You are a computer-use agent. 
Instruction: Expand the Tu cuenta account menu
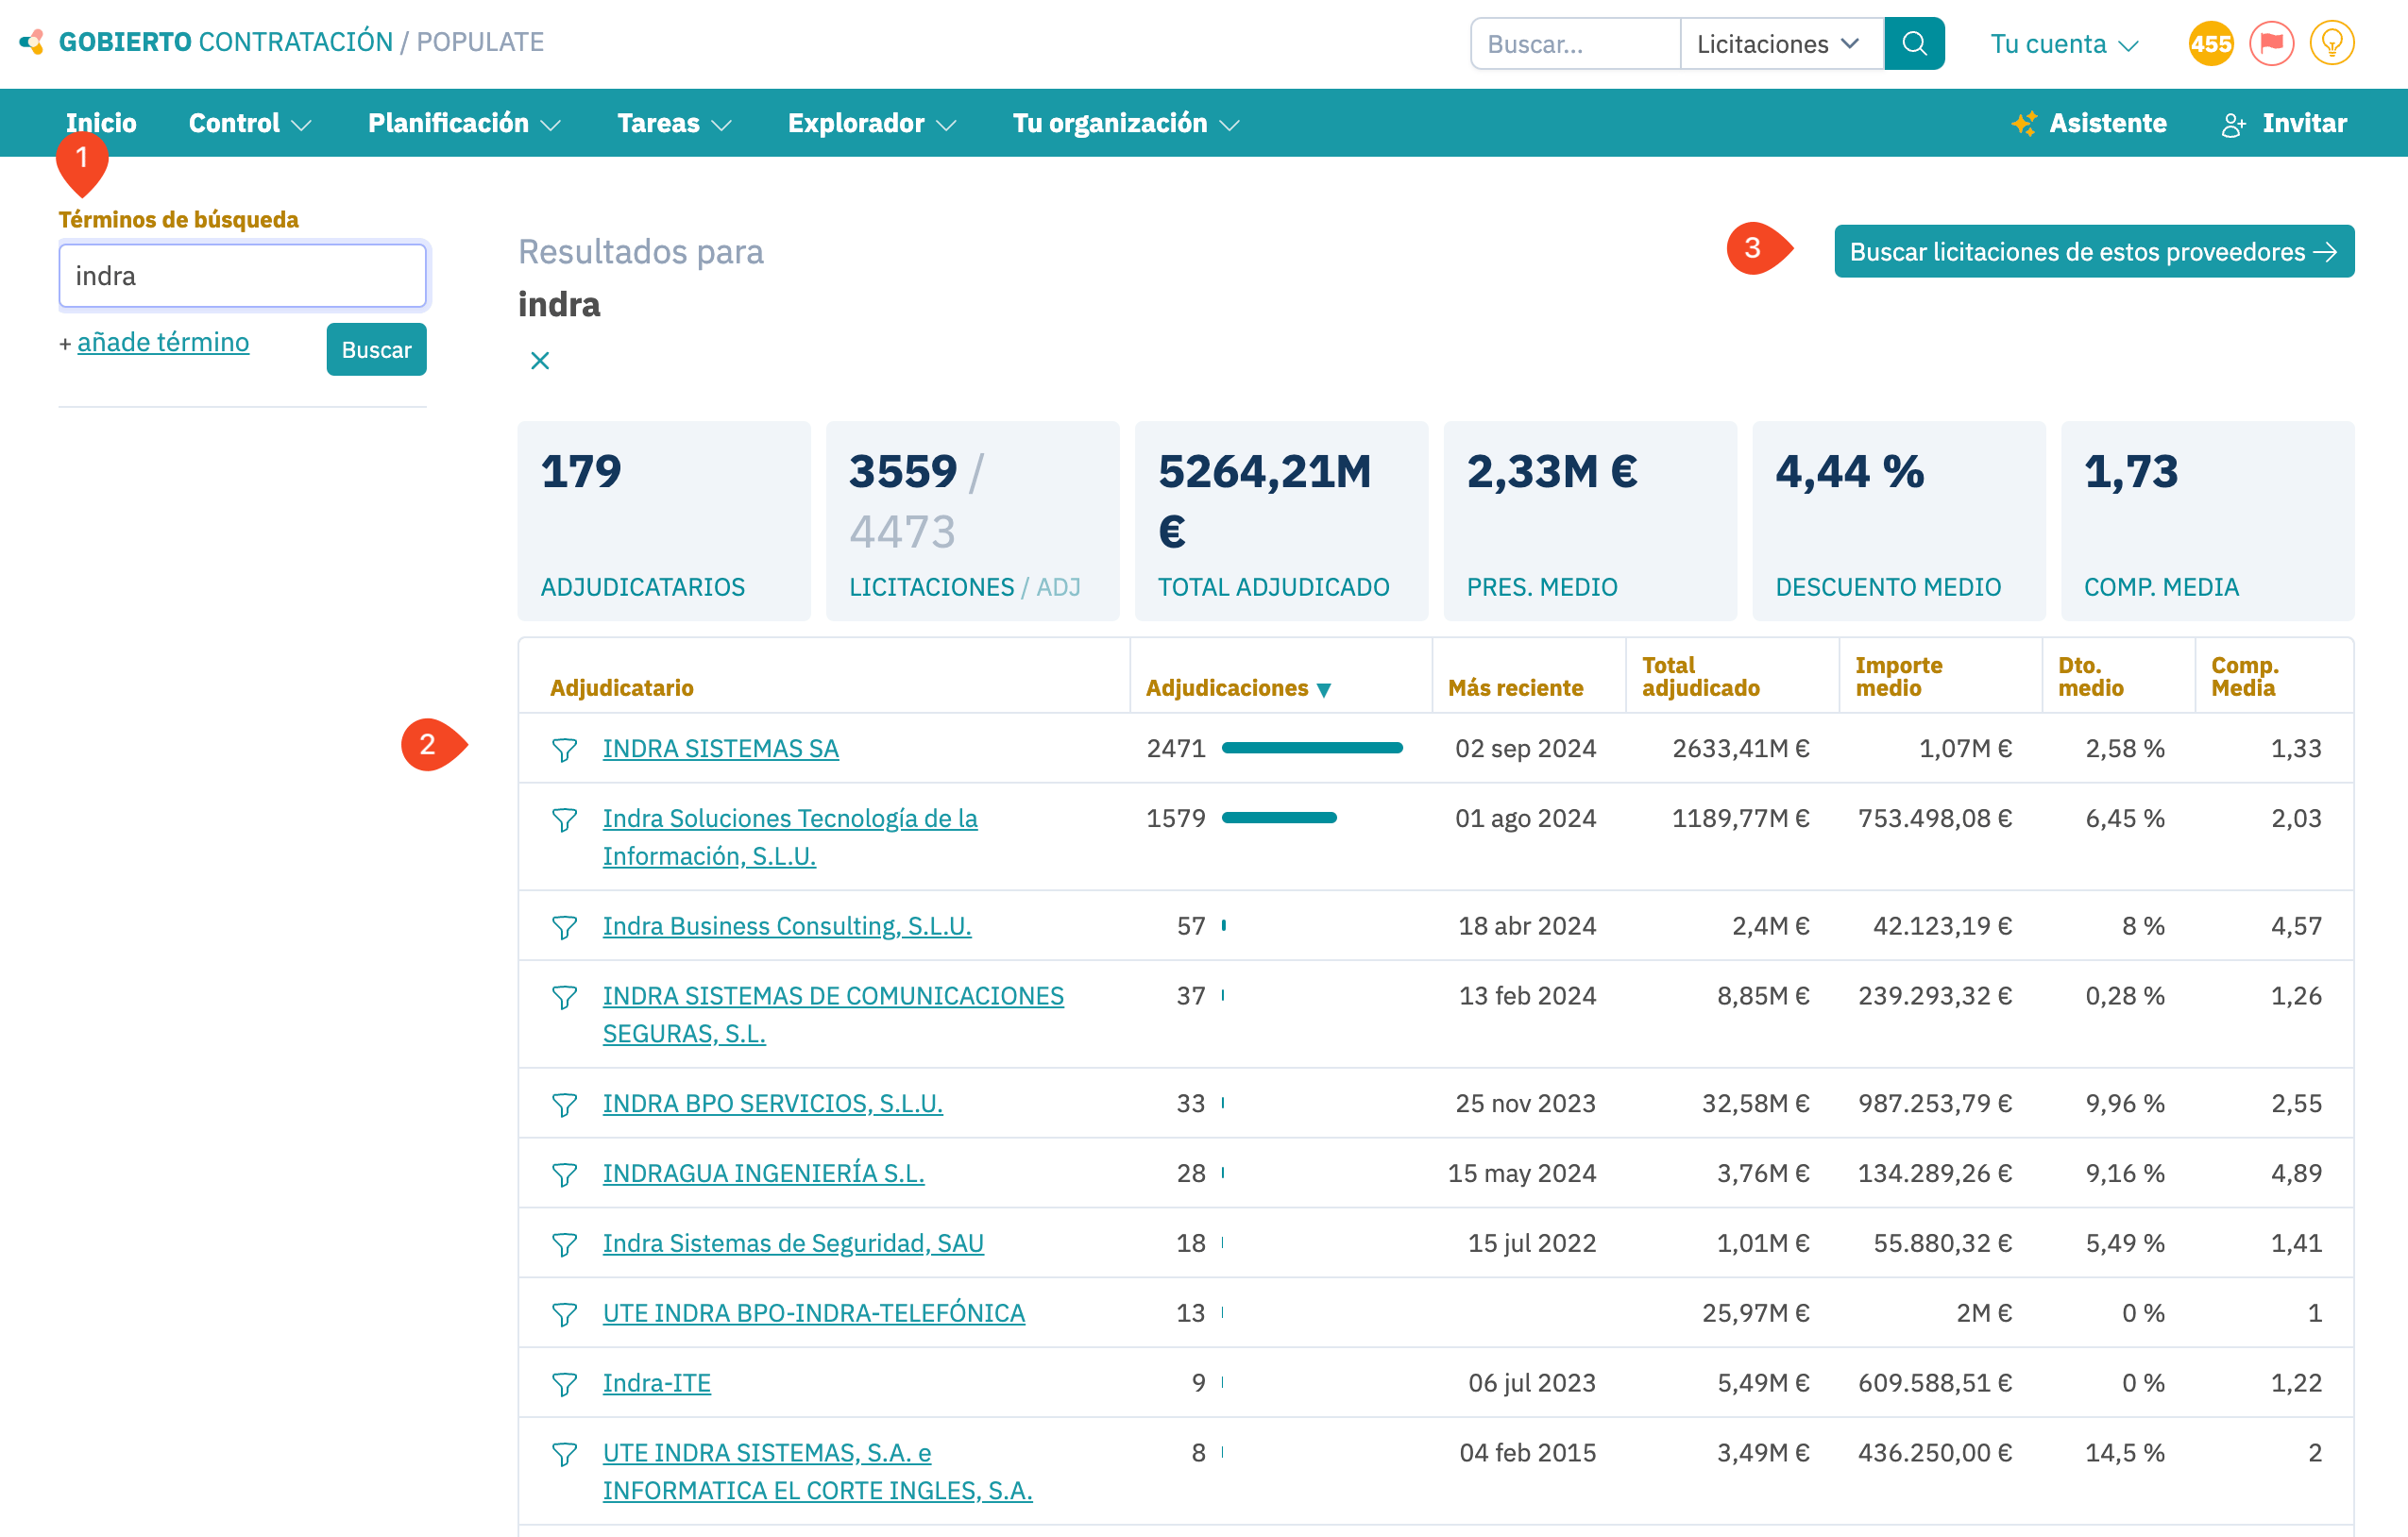click(2063, 44)
